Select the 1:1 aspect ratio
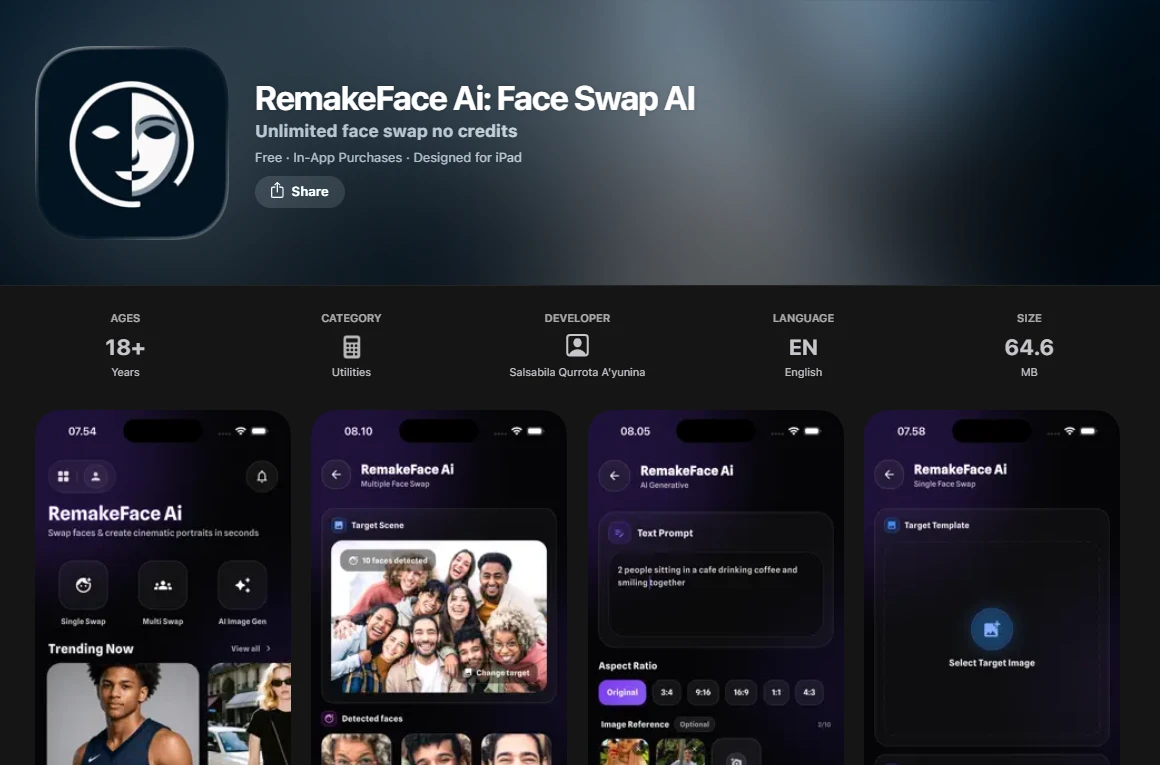Screen dimensions: 1160x765 pyautogui.click(x=776, y=692)
